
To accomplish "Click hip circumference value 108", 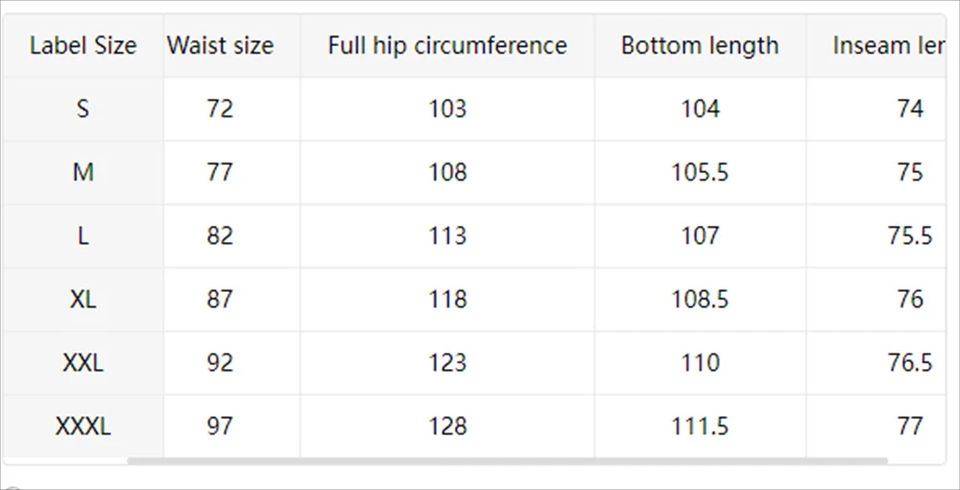I will (x=447, y=172).
